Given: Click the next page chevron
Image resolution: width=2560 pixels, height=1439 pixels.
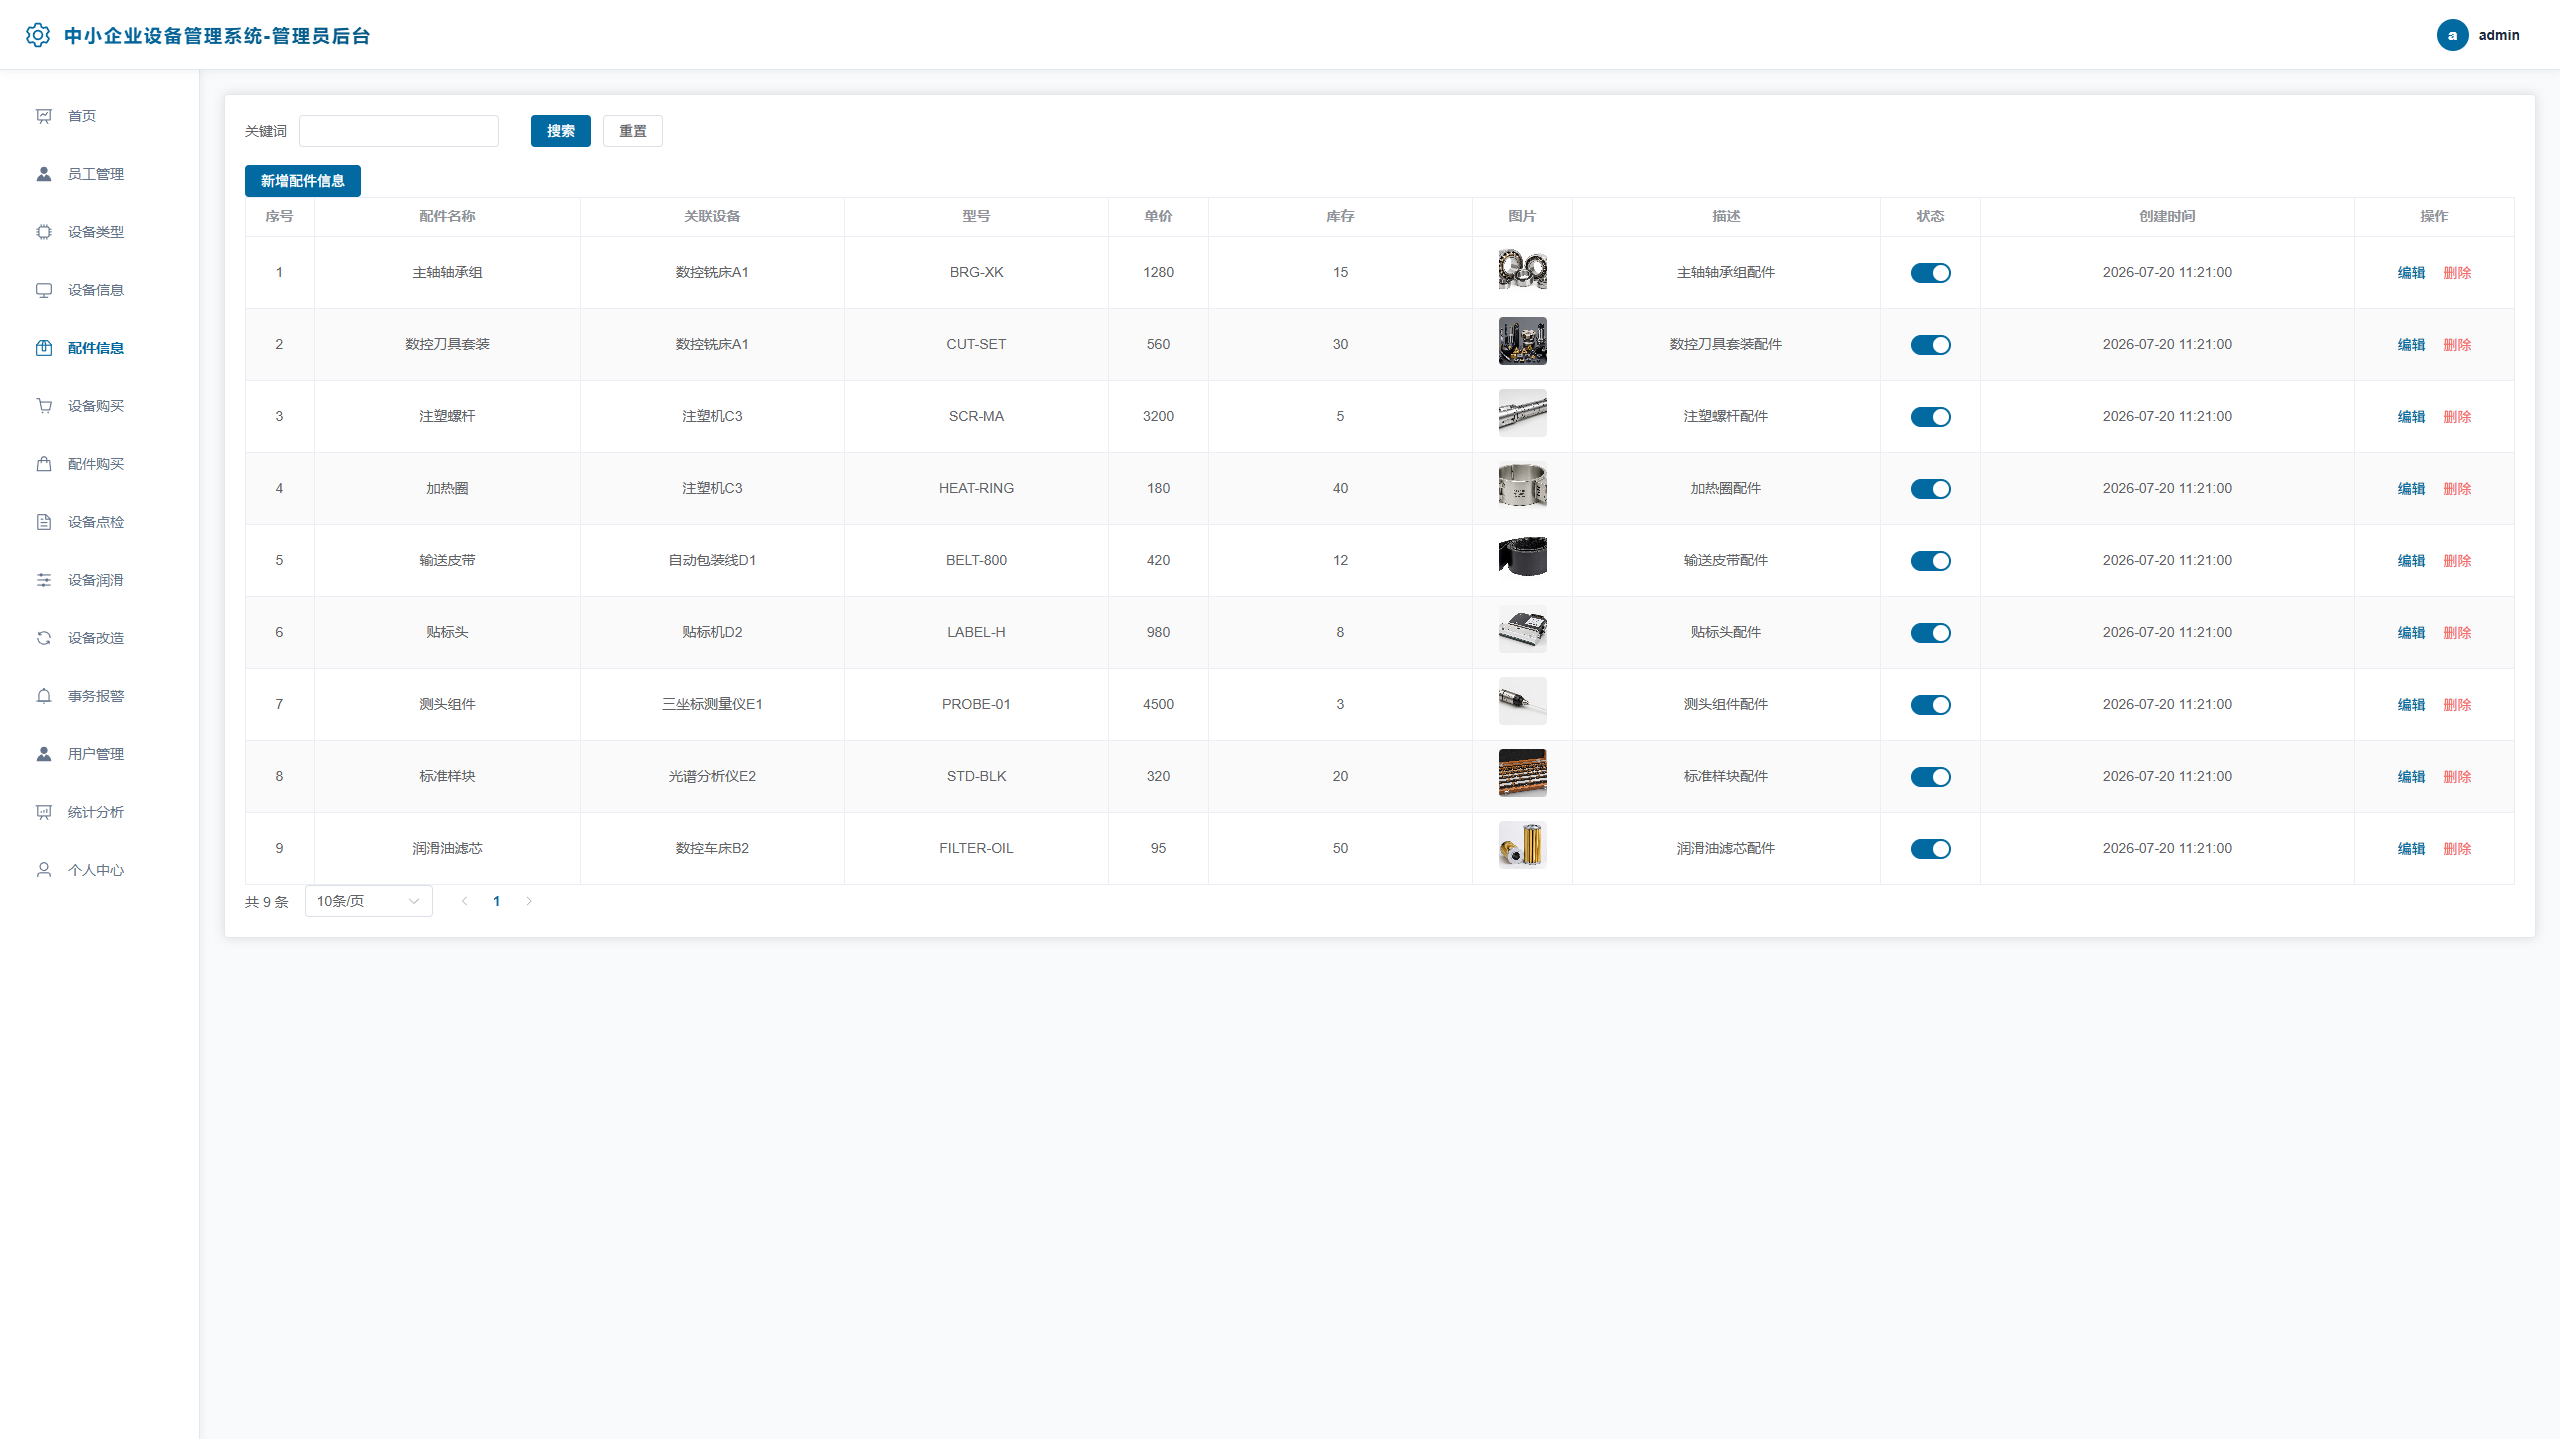Looking at the screenshot, I should (x=529, y=901).
